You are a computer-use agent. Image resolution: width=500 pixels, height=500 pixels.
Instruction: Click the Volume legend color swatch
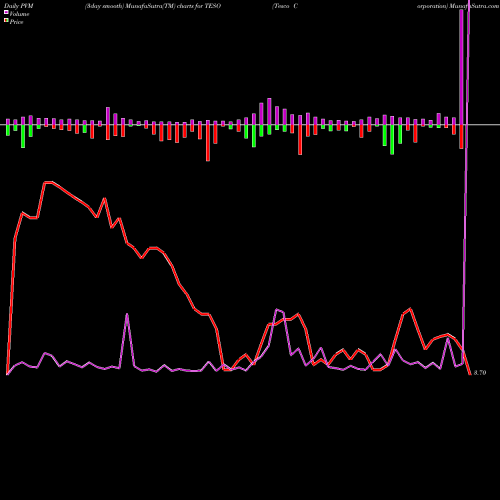point(6,13)
